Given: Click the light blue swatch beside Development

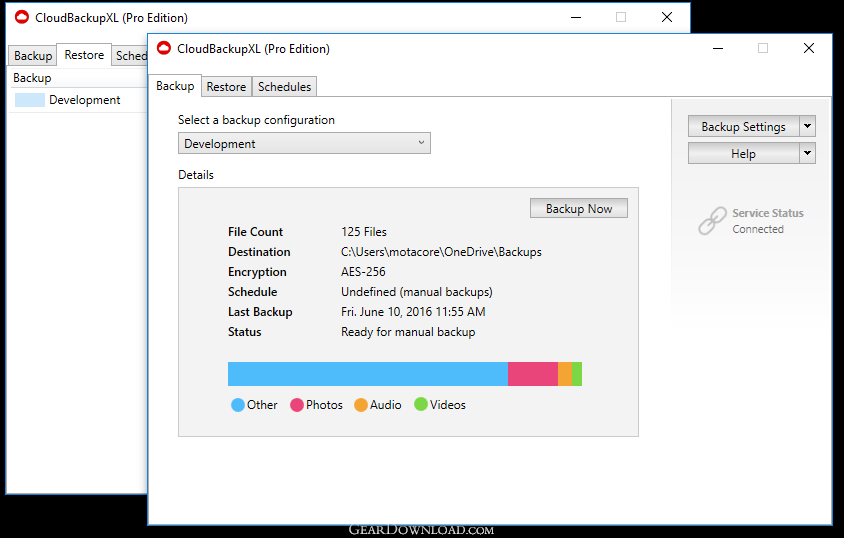Looking at the screenshot, I should tap(30, 100).
